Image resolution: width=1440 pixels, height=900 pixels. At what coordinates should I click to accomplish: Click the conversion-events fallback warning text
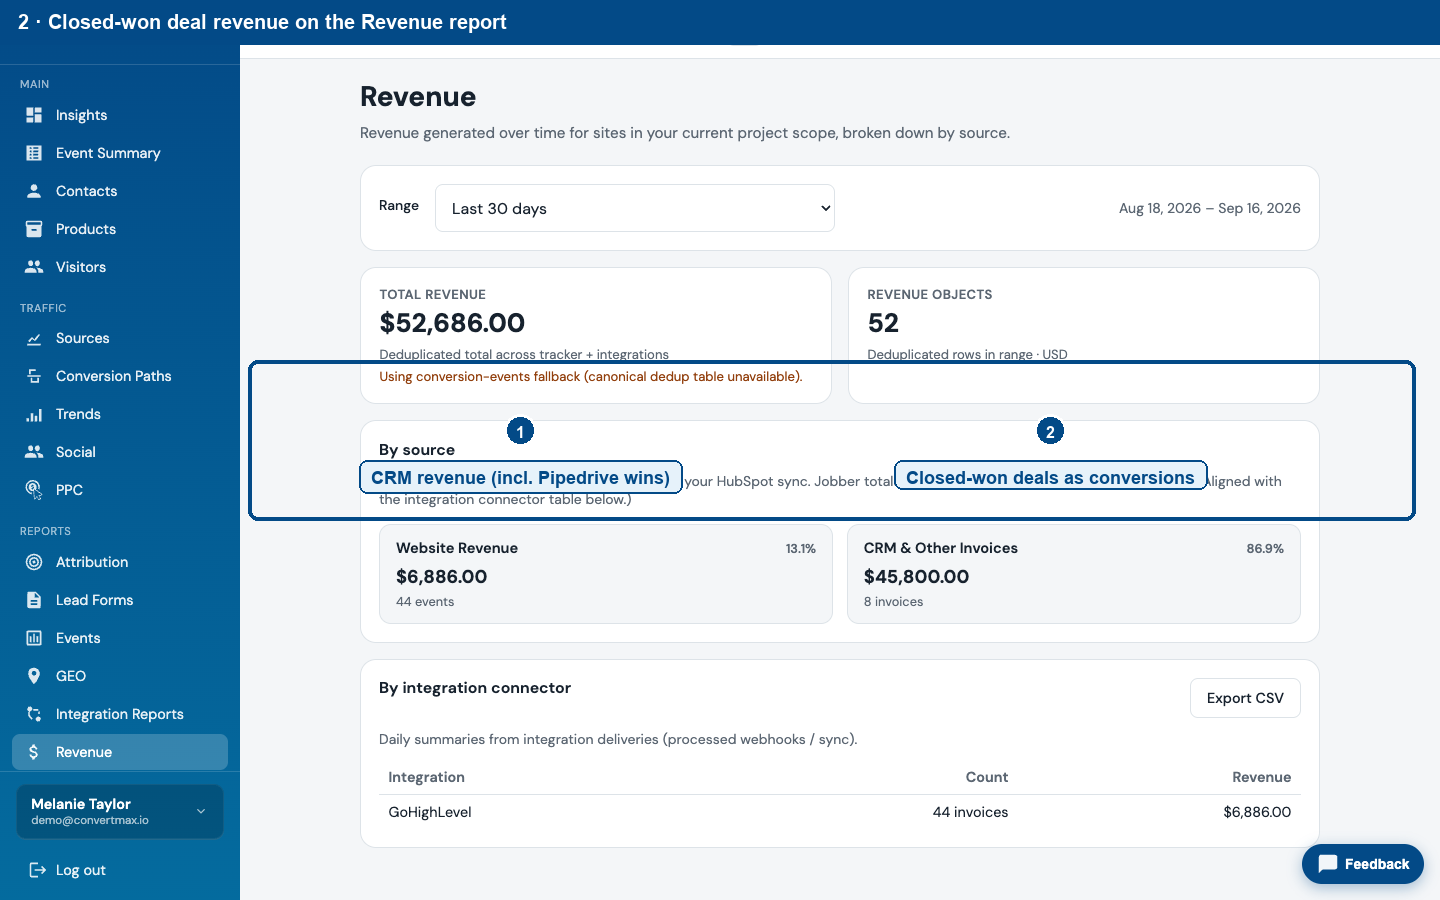point(591,377)
